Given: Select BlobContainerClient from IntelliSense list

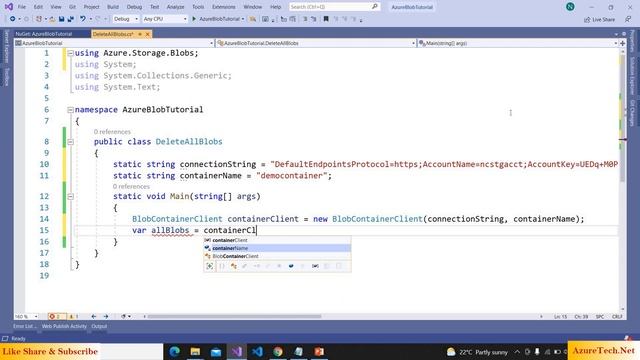Looking at the screenshot, I should click(x=277, y=256).
